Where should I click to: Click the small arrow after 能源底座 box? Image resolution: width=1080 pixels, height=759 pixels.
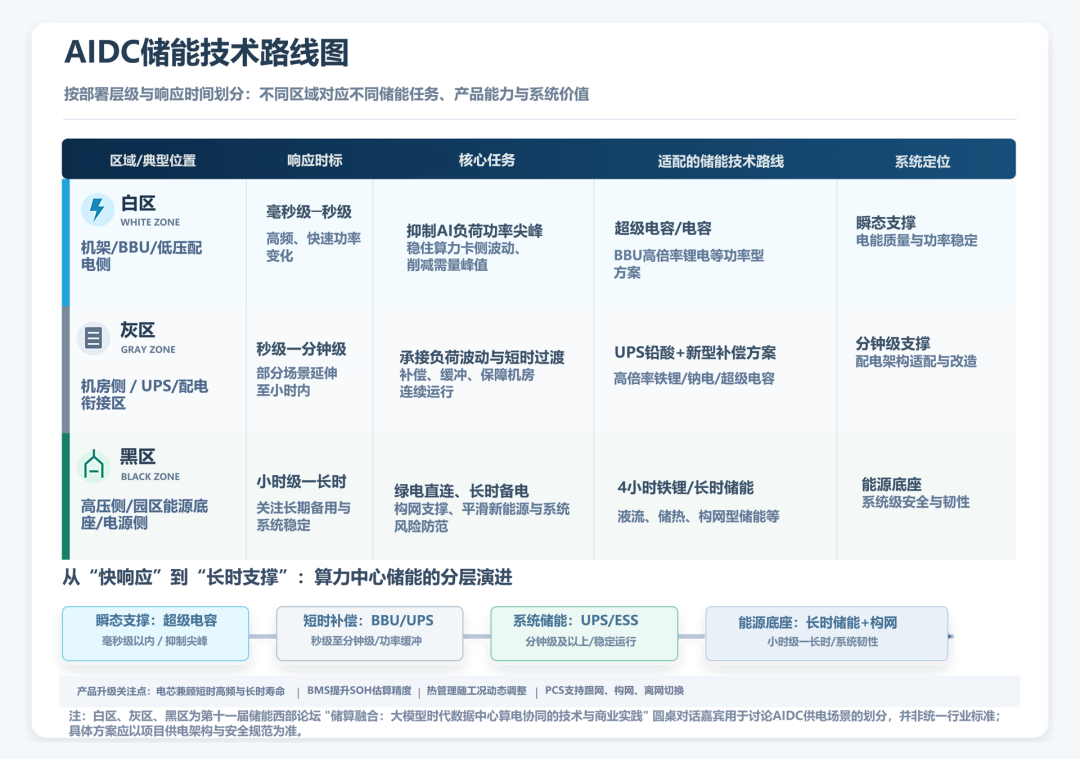click(951, 636)
